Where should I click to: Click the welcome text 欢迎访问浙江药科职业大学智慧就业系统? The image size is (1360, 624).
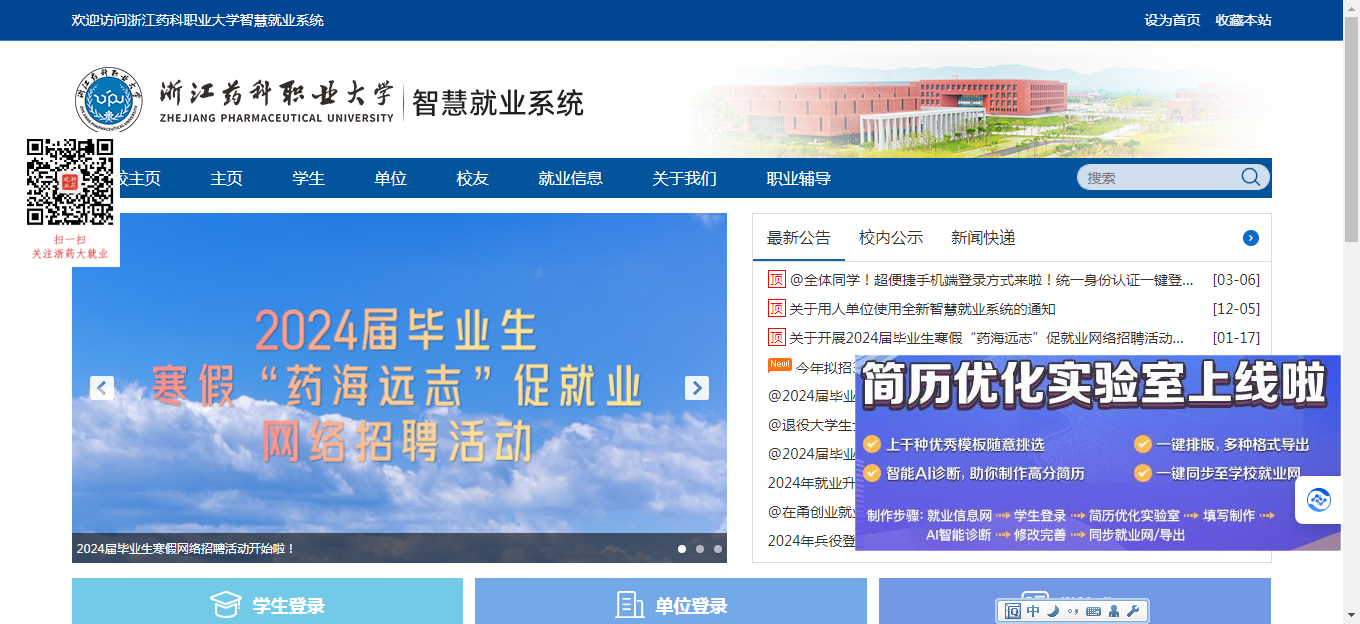[198, 20]
